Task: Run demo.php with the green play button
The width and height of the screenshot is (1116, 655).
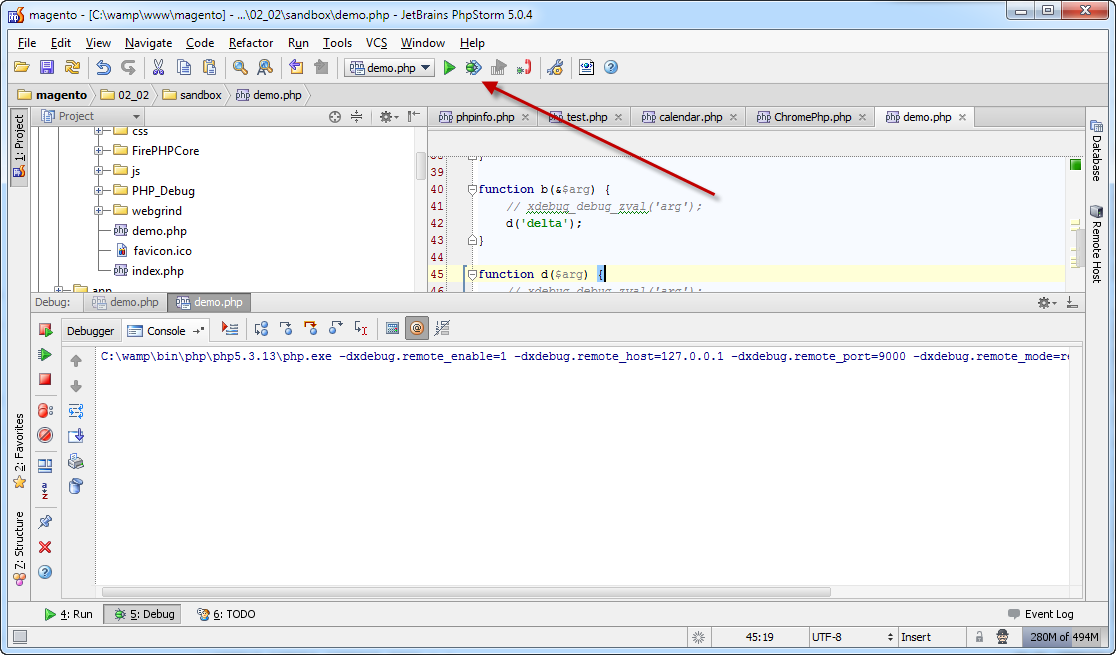Action: (x=449, y=68)
